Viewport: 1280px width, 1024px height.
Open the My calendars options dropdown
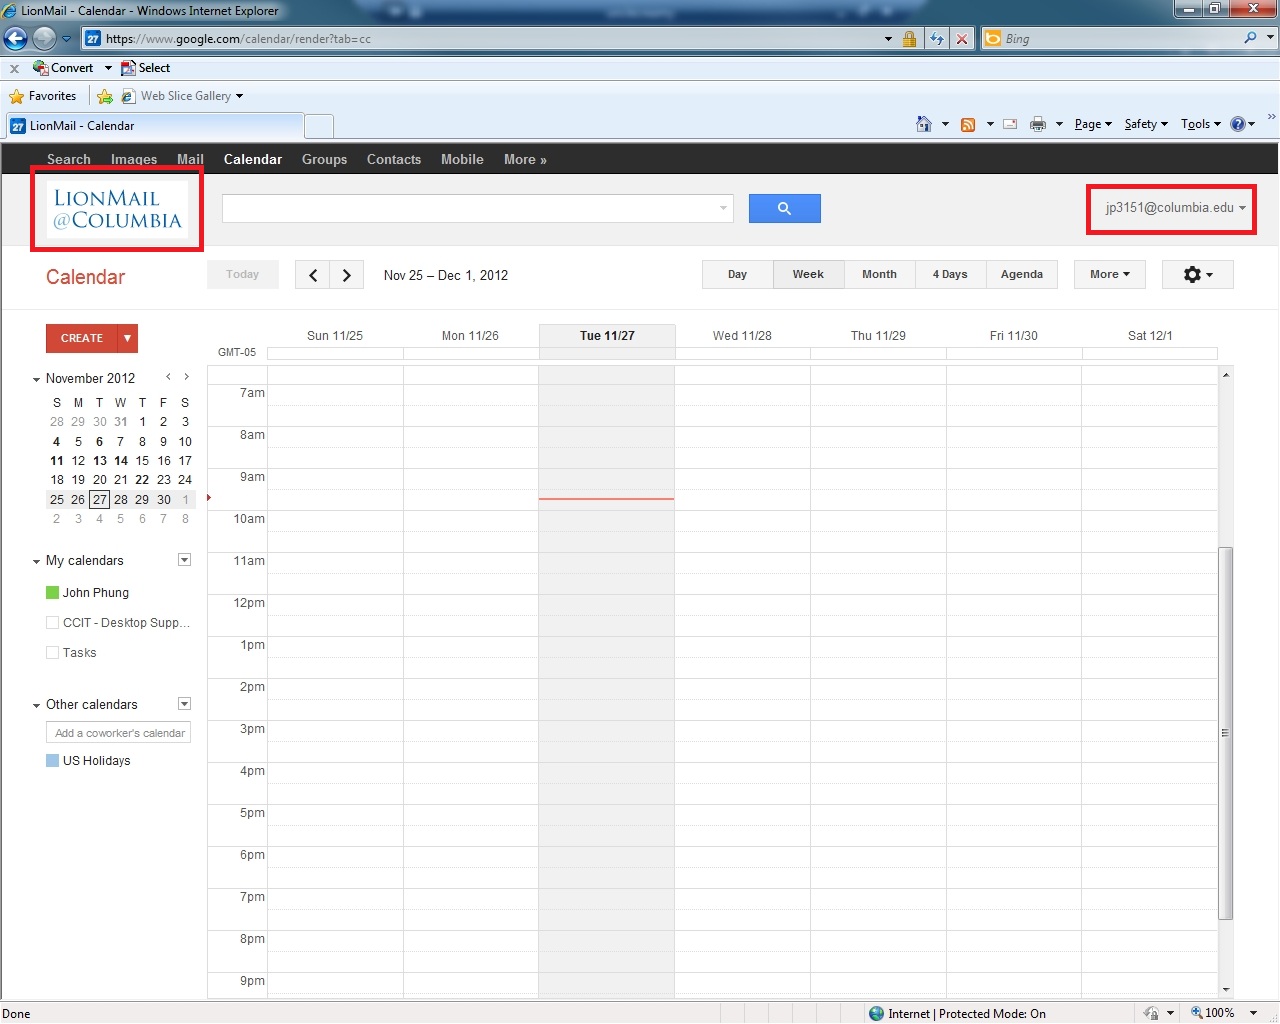point(184,560)
